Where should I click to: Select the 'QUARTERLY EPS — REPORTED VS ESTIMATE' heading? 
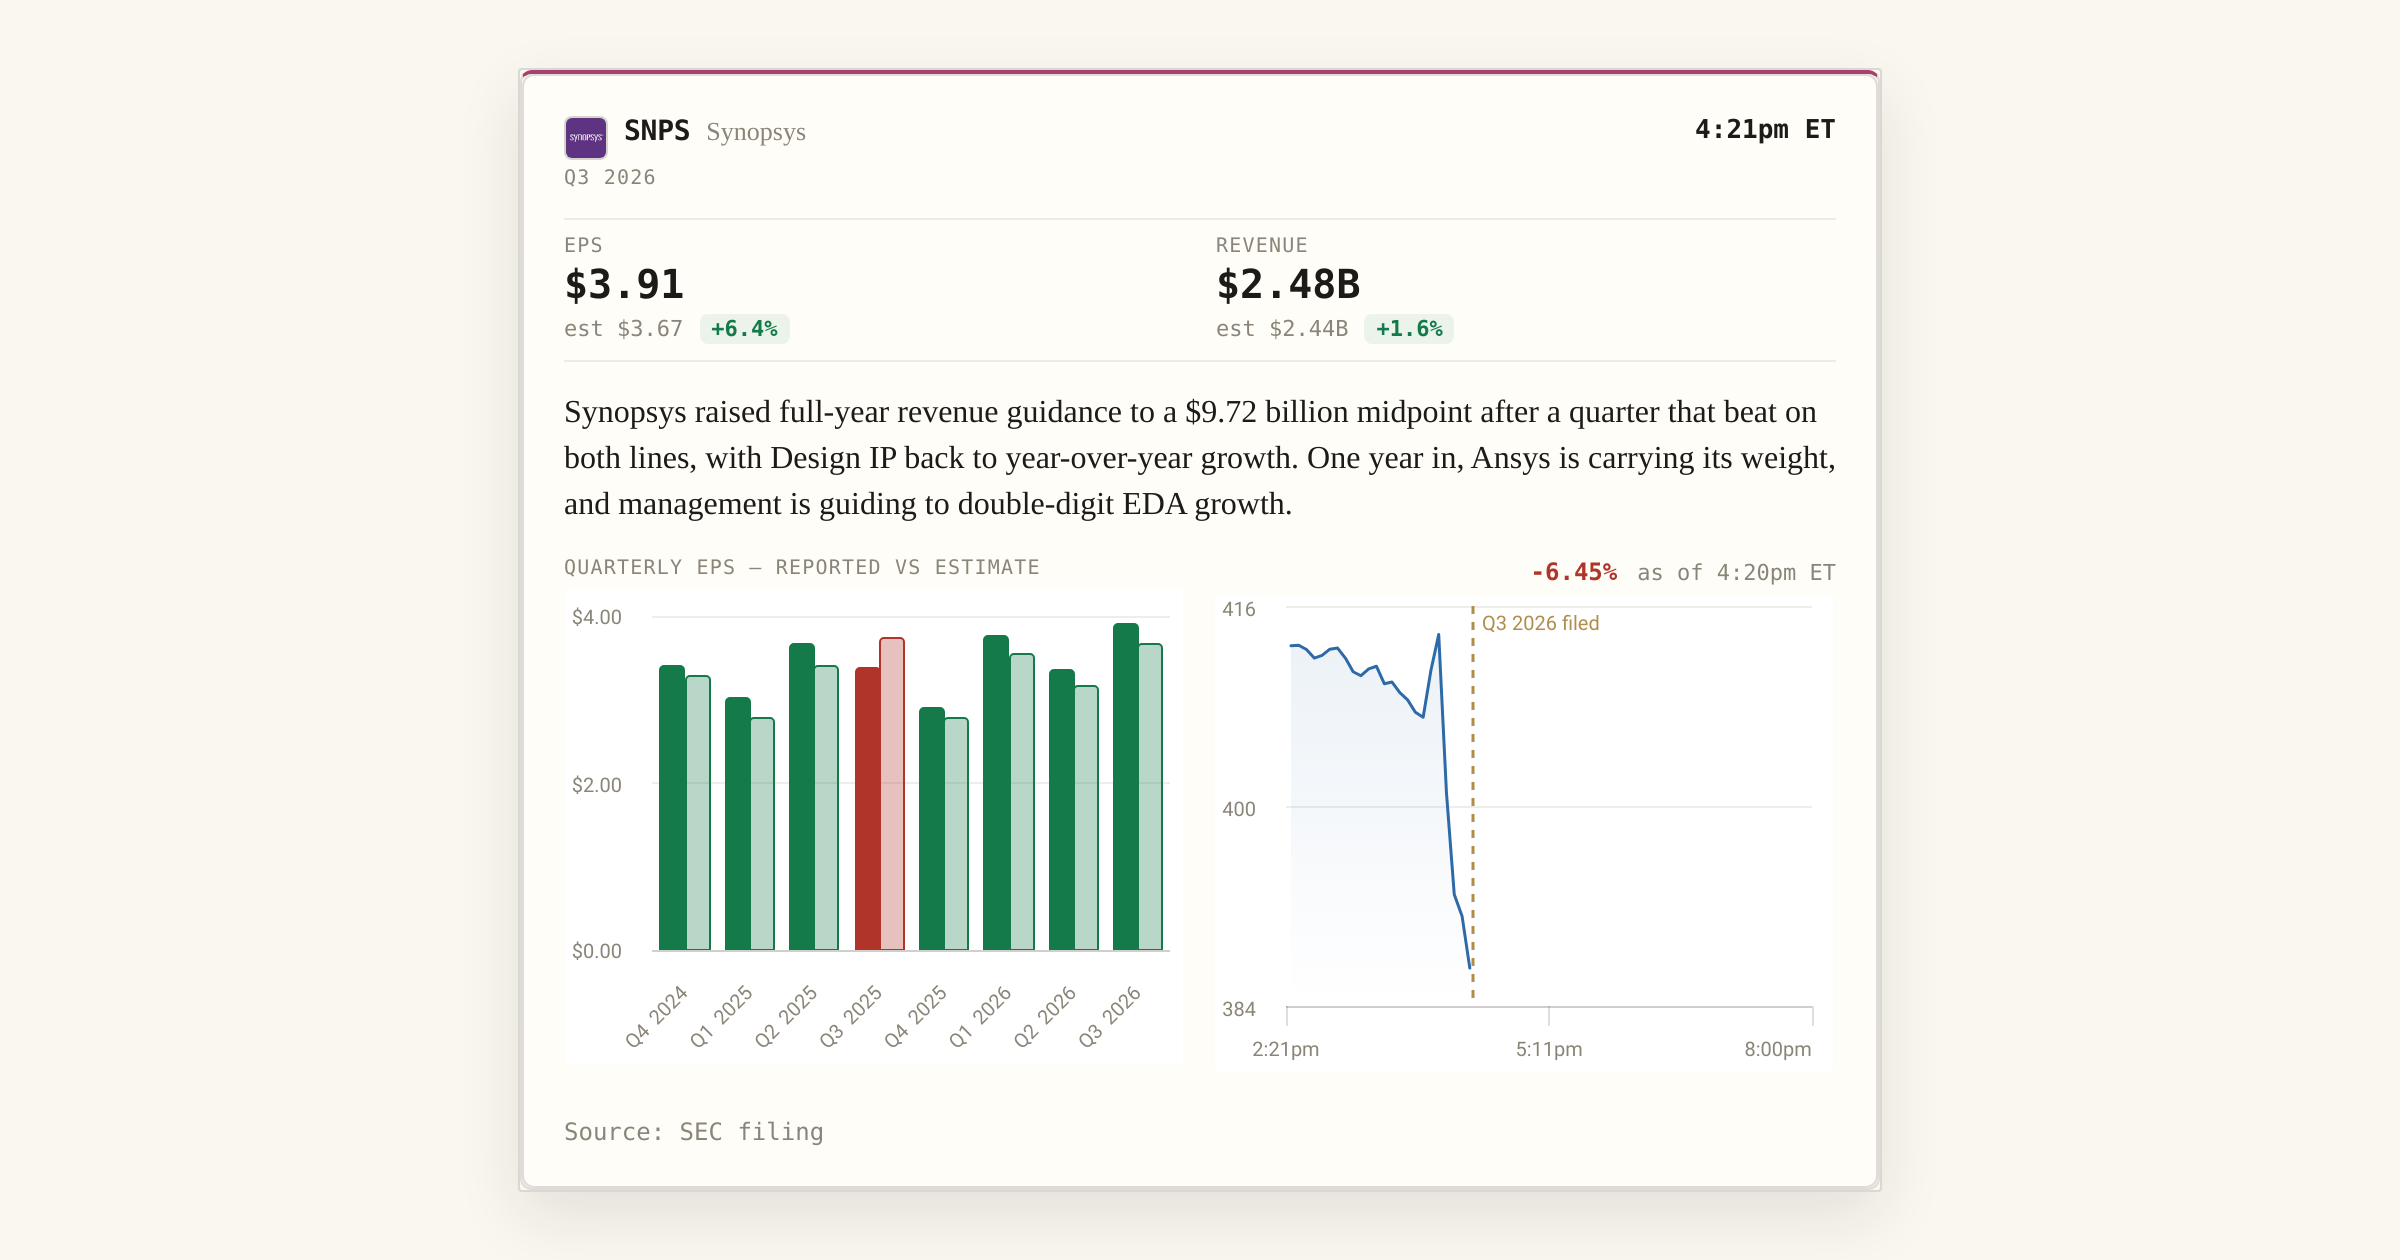click(802, 567)
